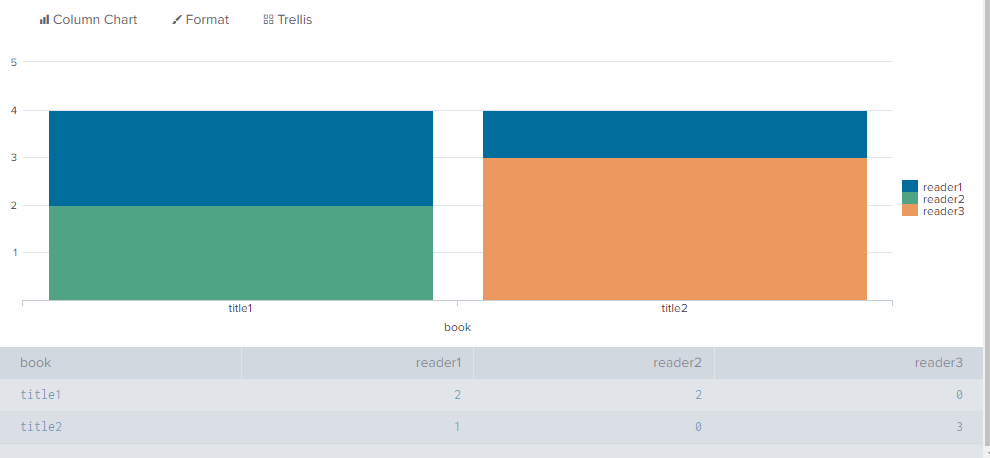This screenshot has width=990, height=458.
Task: Click the green reader2 legend swatch
Action: point(909,199)
